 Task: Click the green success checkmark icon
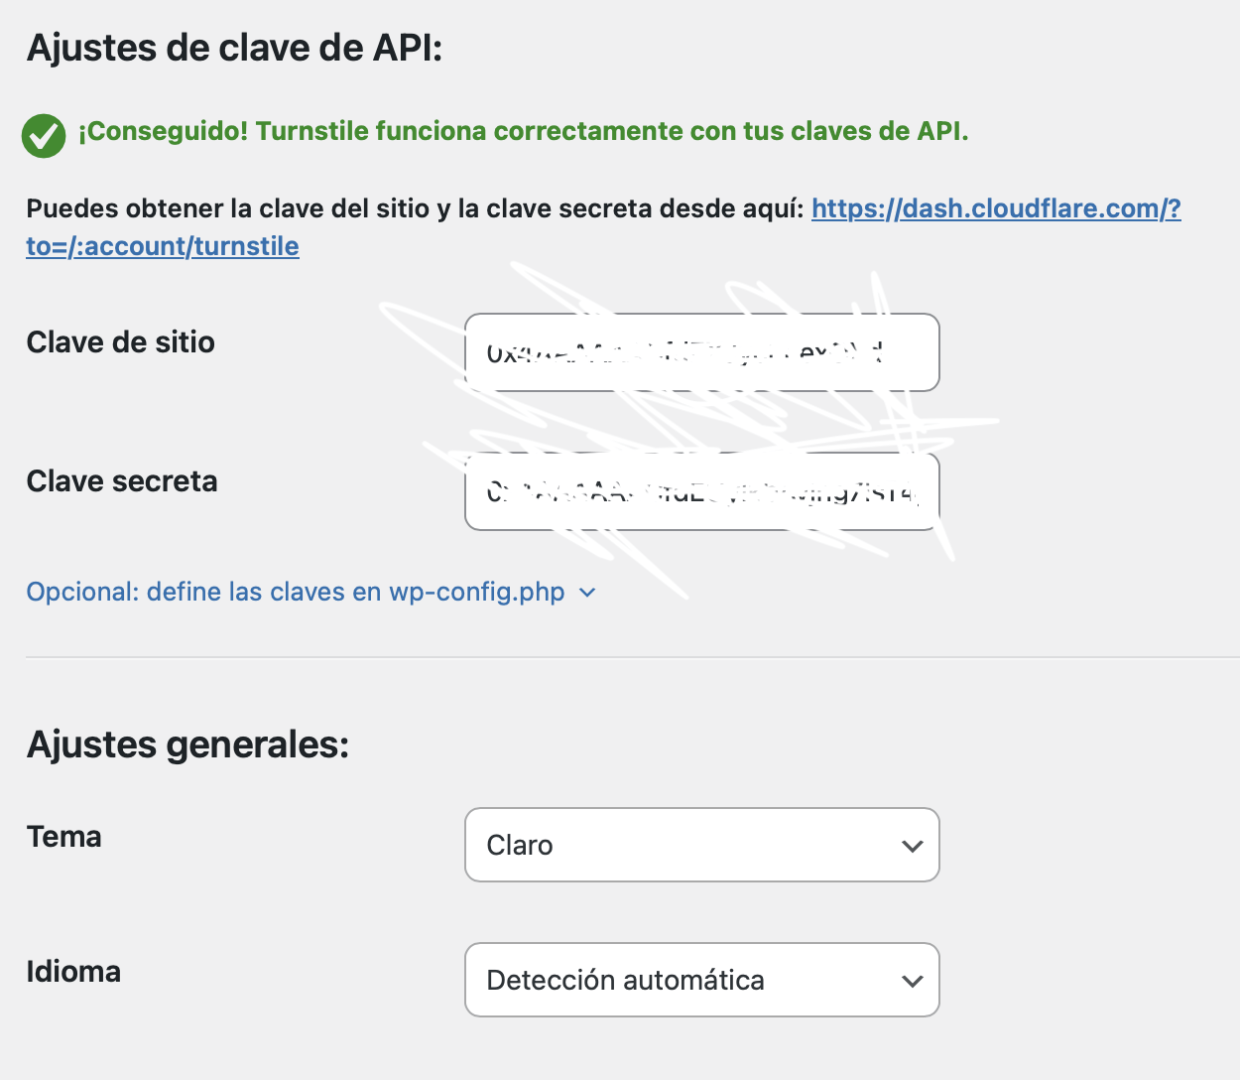click(43, 135)
